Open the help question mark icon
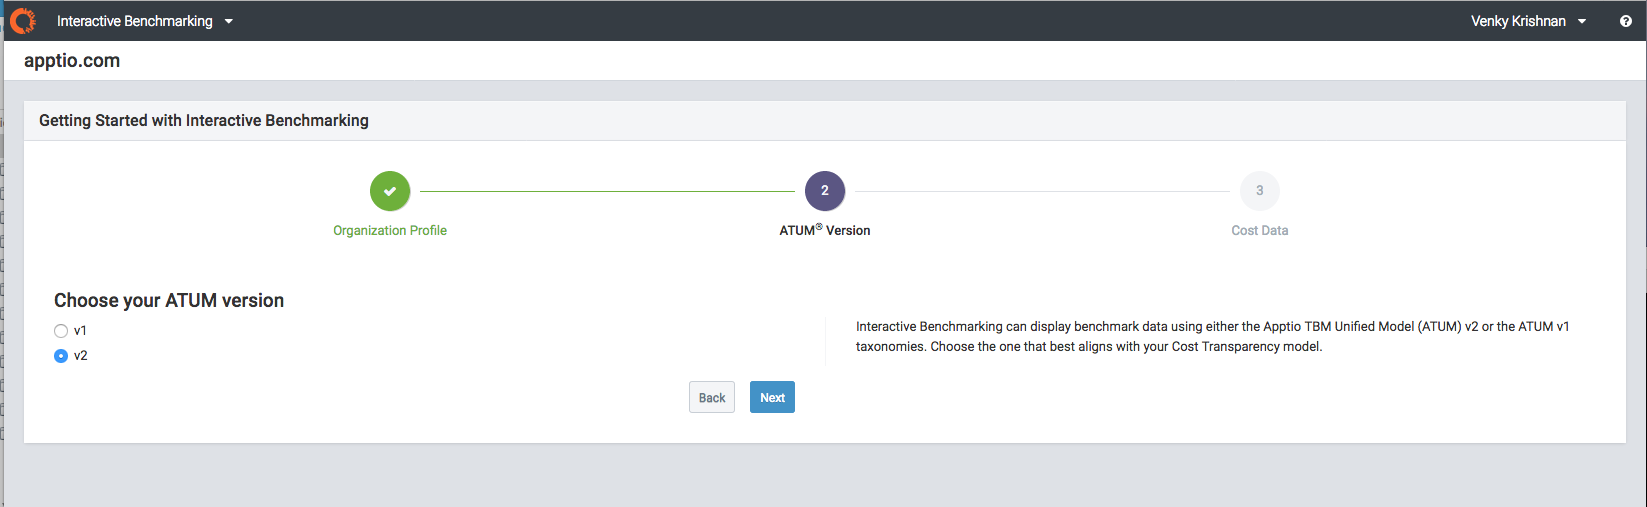Image resolution: width=1647 pixels, height=507 pixels. (x=1625, y=21)
